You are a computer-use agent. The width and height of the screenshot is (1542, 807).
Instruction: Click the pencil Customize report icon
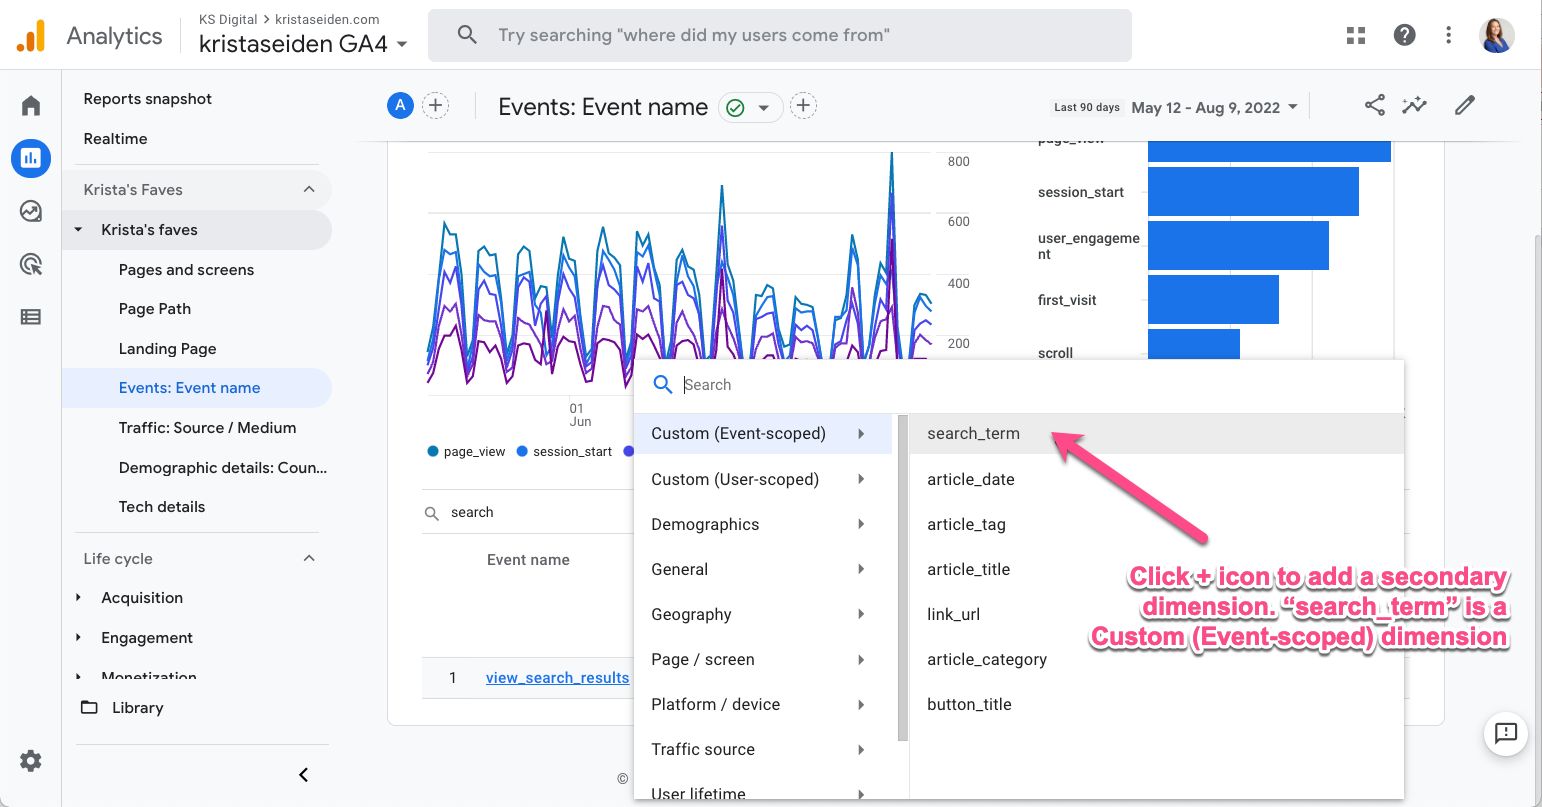point(1465,106)
